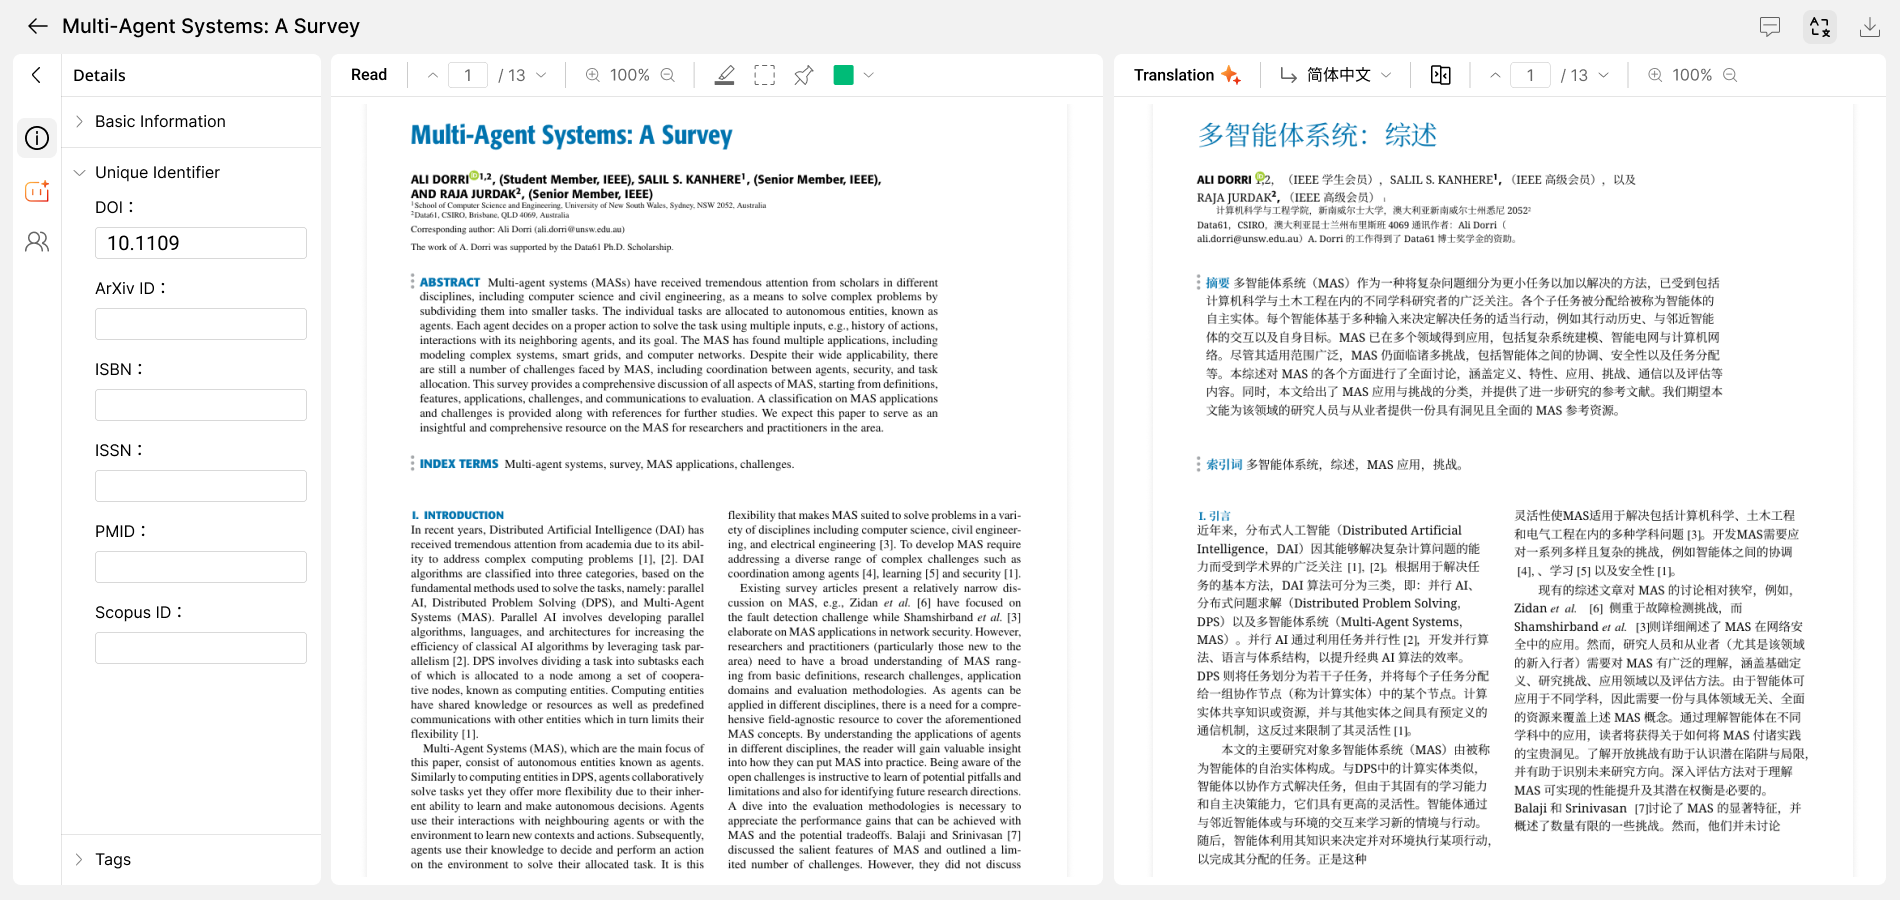Click the ArXiv ID input field

pyautogui.click(x=201, y=324)
